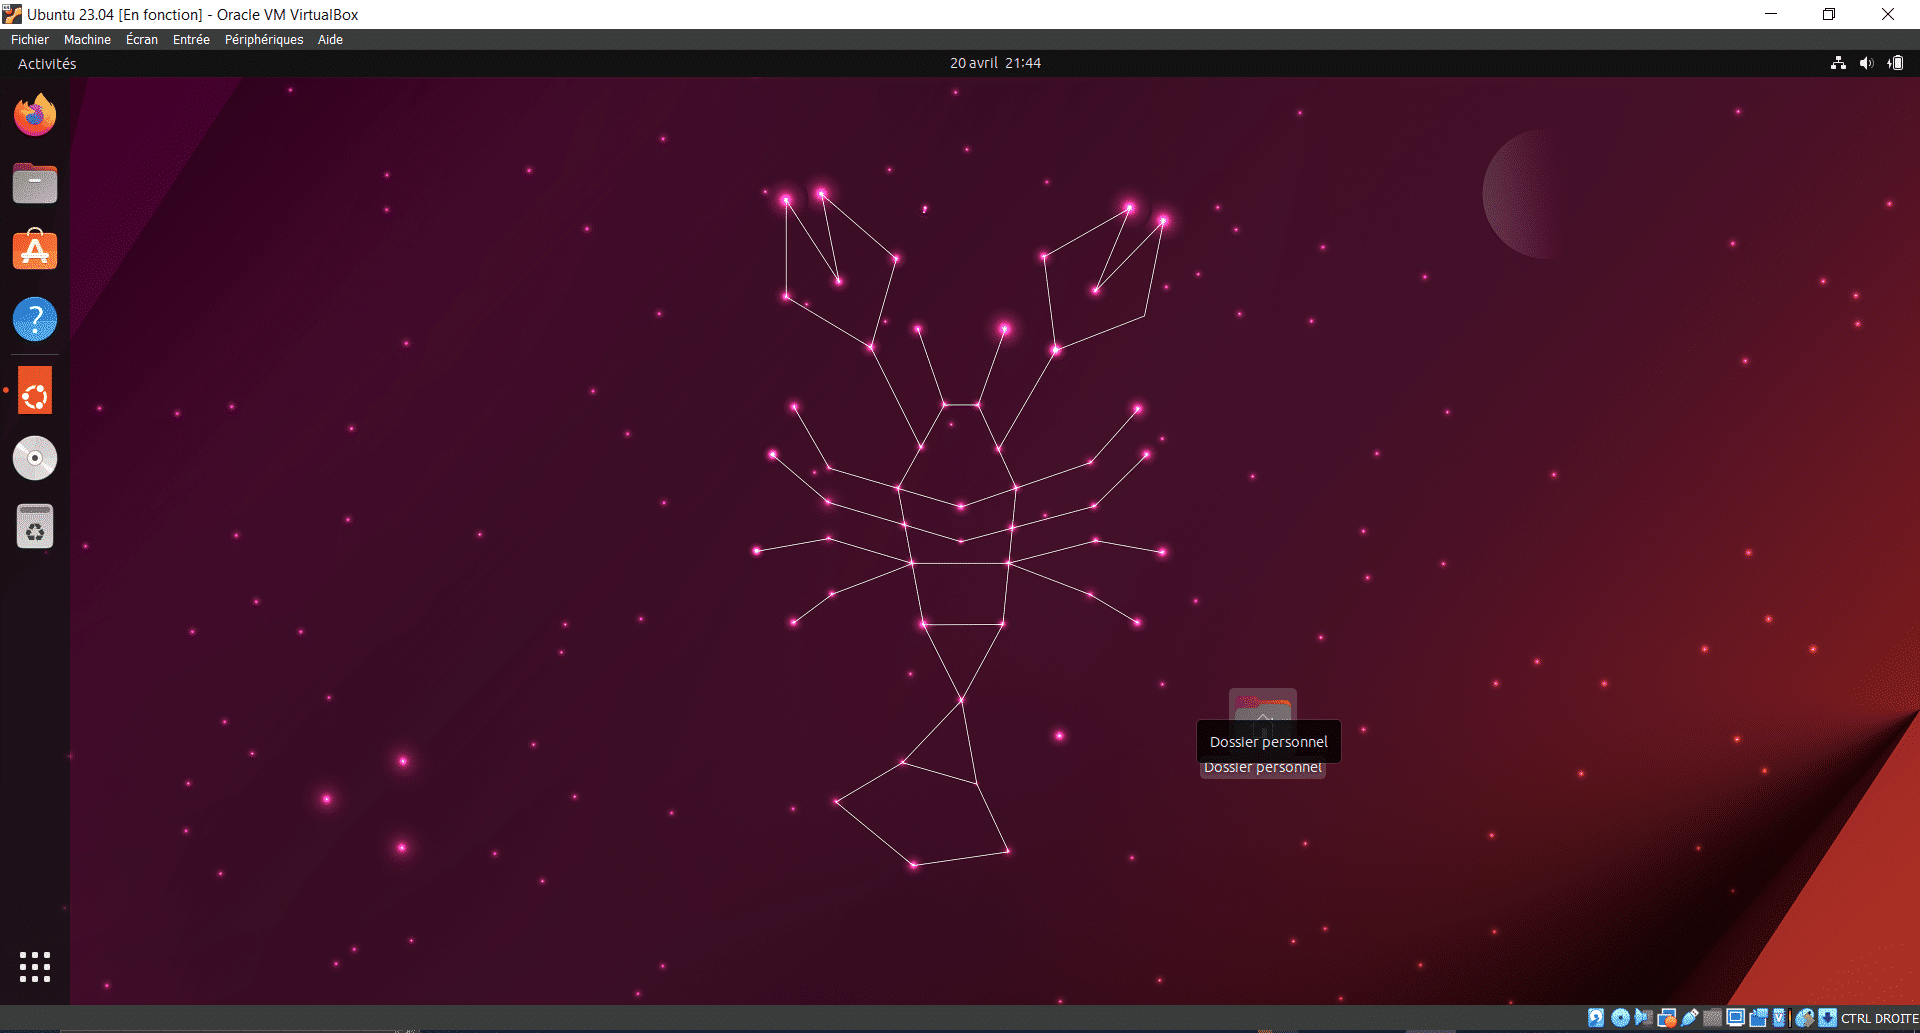Click the hard disk activity status icon
1920x1033 pixels.
click(1596, 1017)
